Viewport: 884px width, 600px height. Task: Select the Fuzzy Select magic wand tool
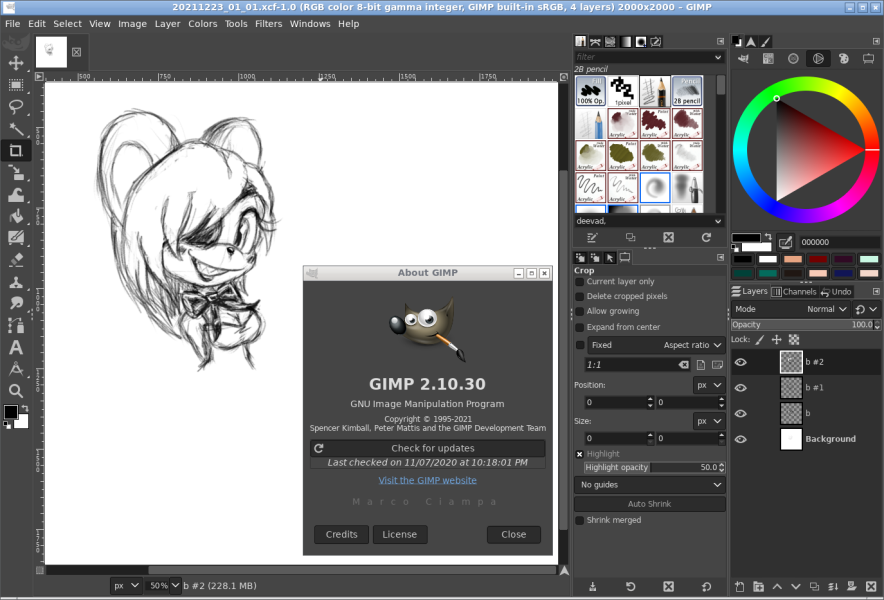click(16, 129)
